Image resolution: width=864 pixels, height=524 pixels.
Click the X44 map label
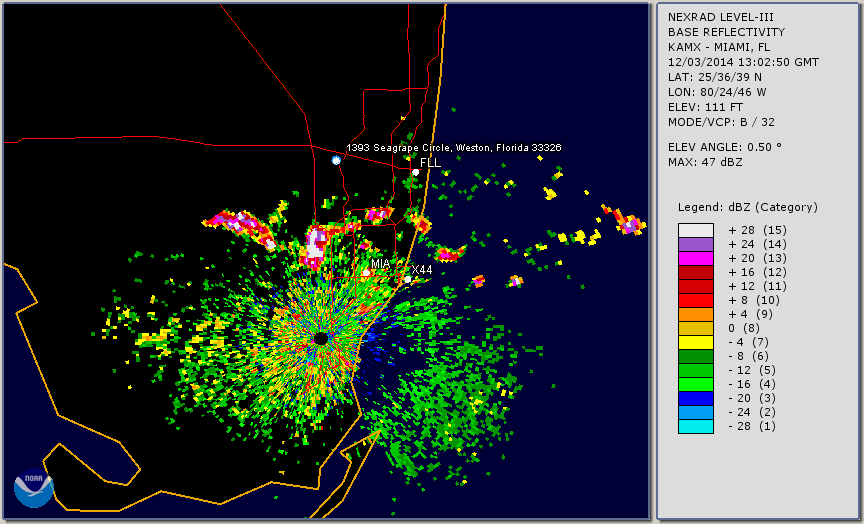(422, 270)
